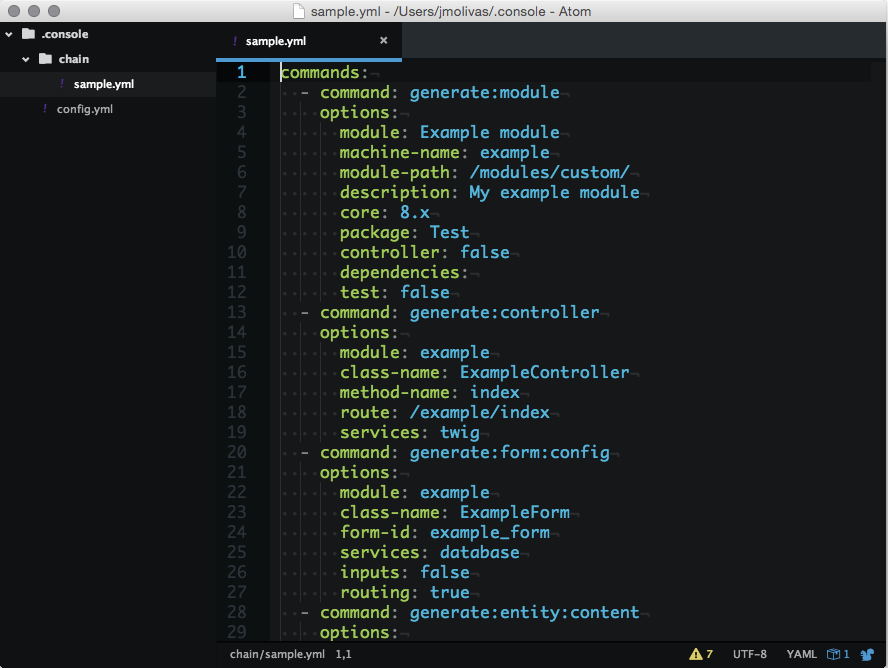
Task: Open sample.yml in the tree view
Action: point(104,84)
